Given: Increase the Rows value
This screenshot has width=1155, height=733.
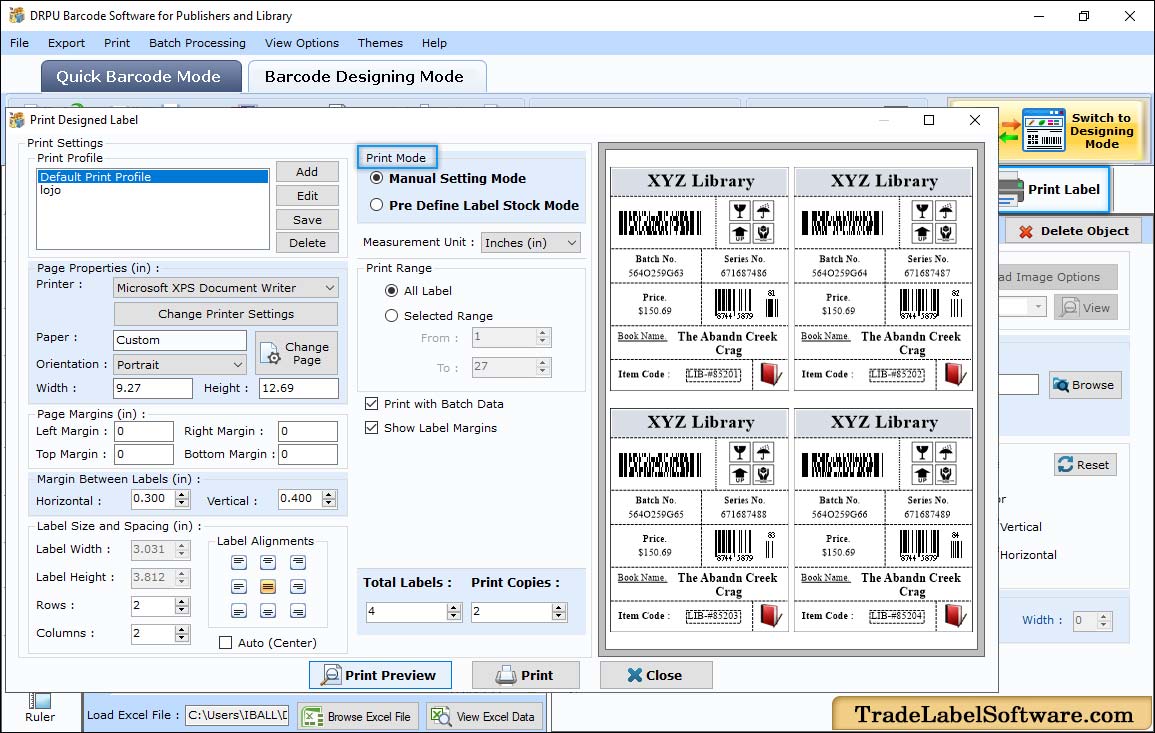Looking at the screenshot, I should pyautogui.click(x=181, y=602).
